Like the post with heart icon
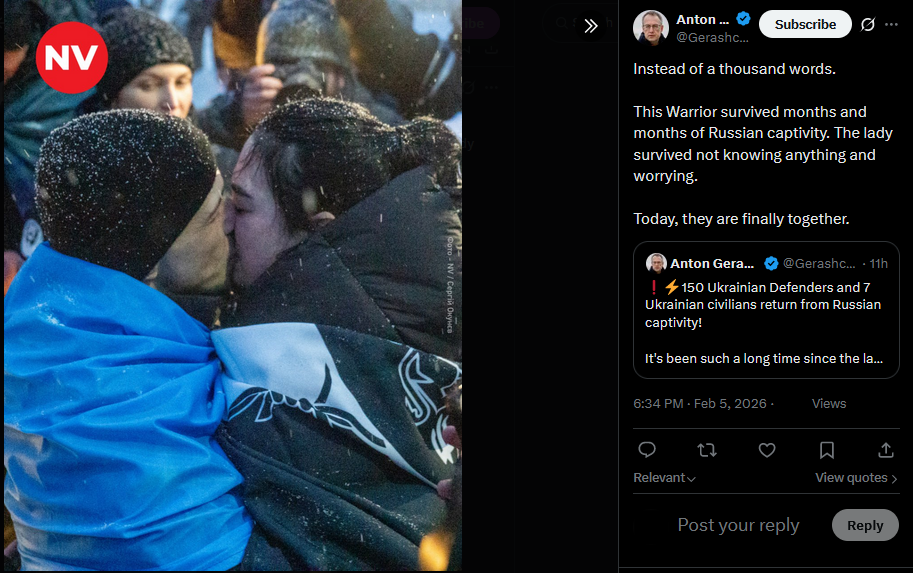Viewport: 913px width, 573px height. click(767, 450)
